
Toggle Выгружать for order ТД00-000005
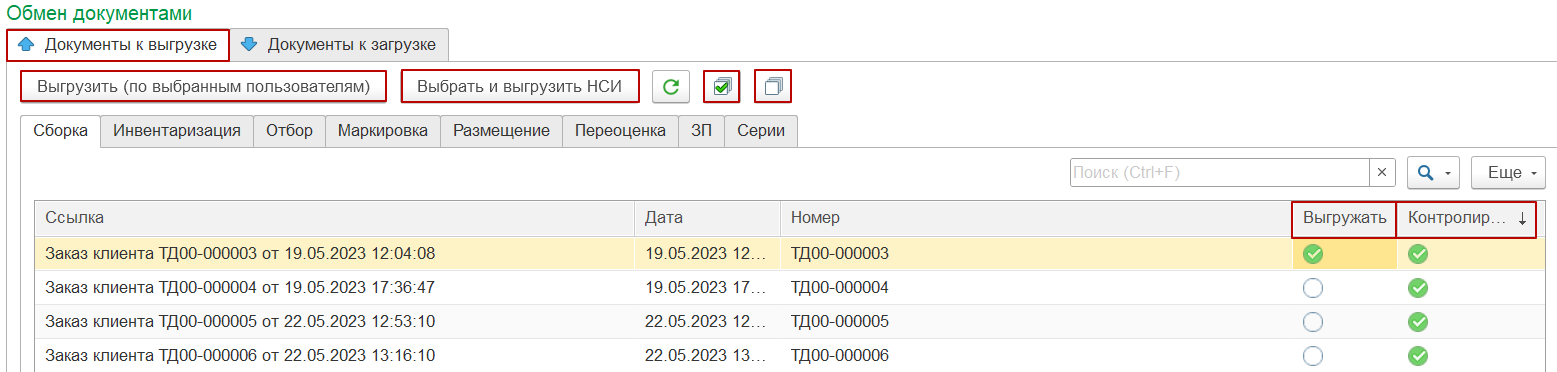coord(1313,322)
